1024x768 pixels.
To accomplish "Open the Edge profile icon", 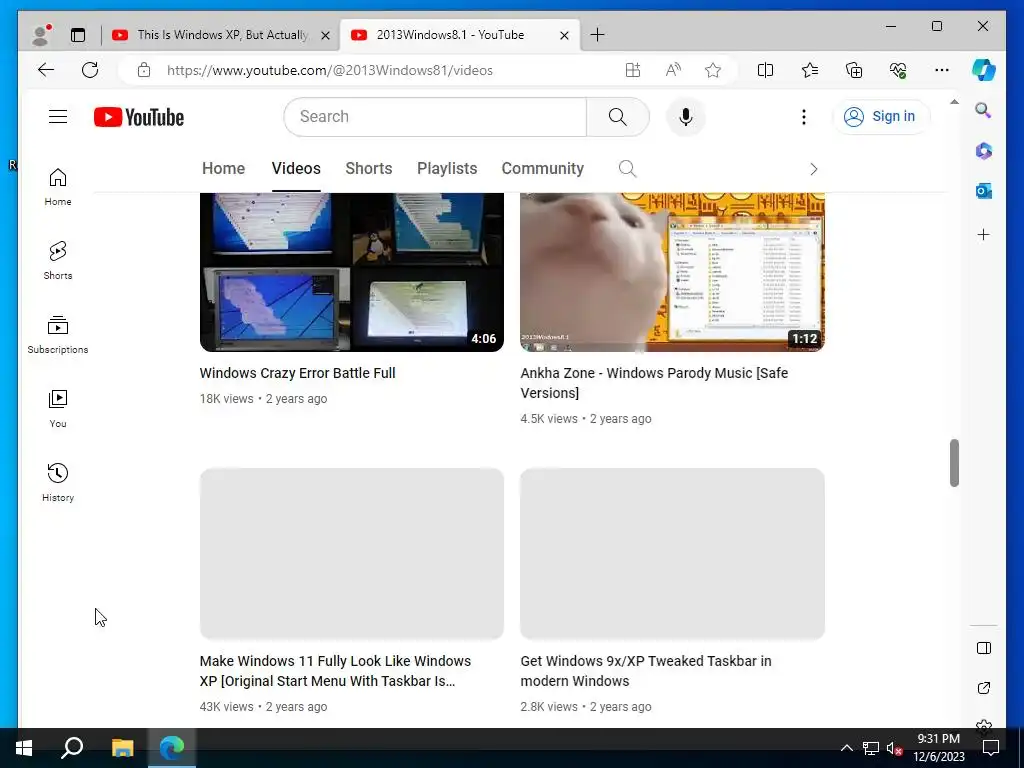I will coord(41,35).
